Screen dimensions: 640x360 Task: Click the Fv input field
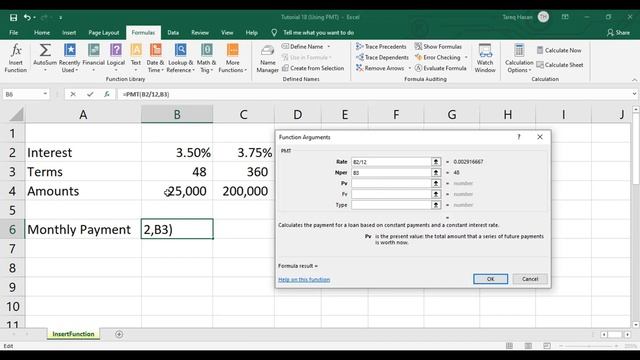pos(391,194)
